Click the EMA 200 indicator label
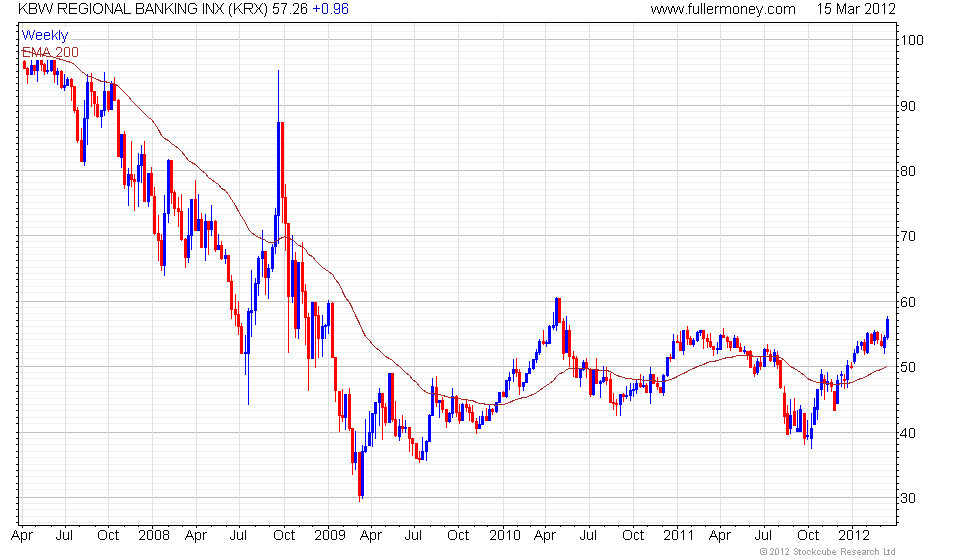This screenshot has height=560, width=980. coord(50,52)
